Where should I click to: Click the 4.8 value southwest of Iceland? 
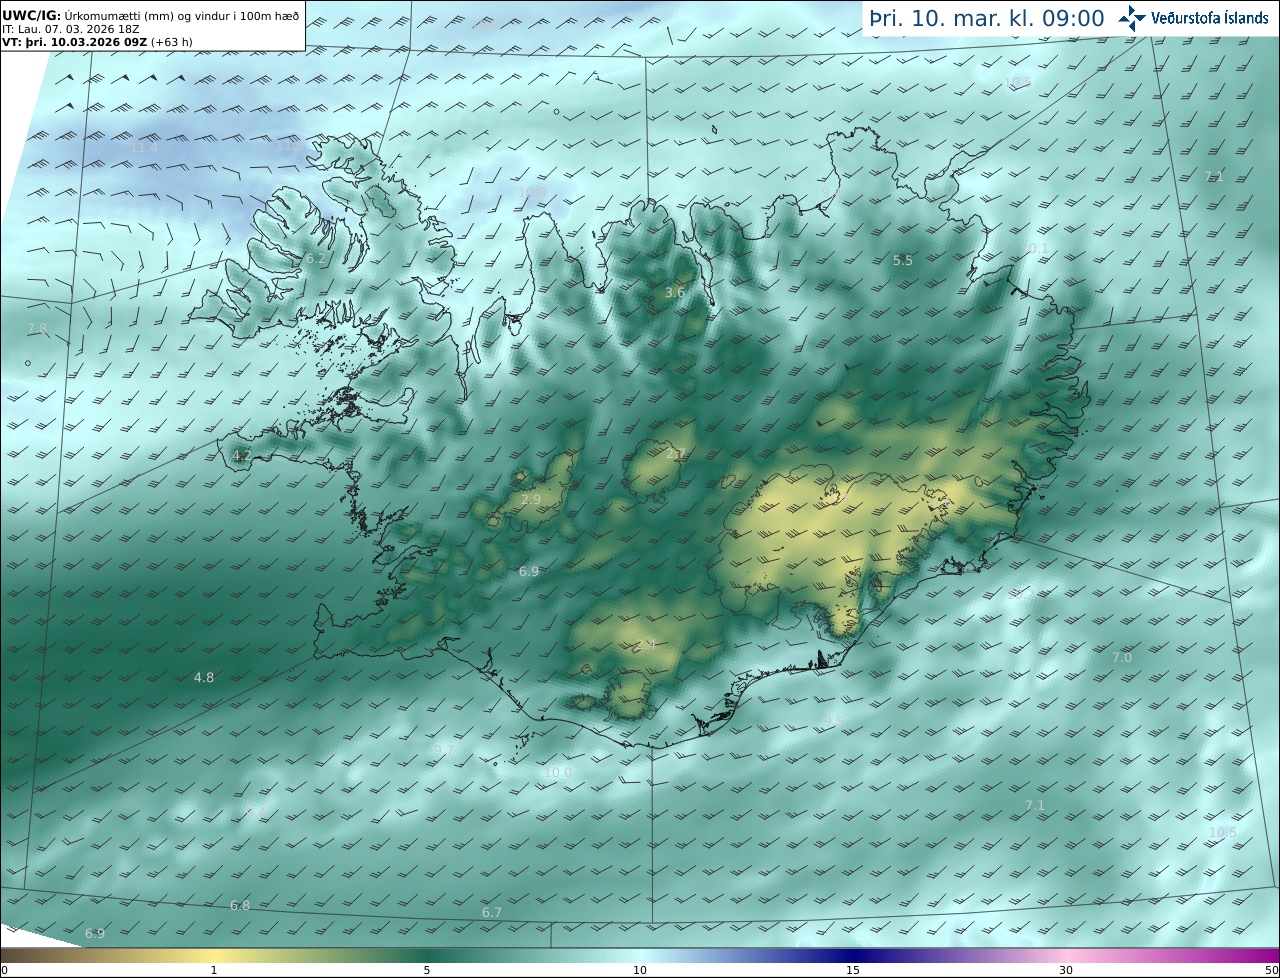tap(204, 677)
